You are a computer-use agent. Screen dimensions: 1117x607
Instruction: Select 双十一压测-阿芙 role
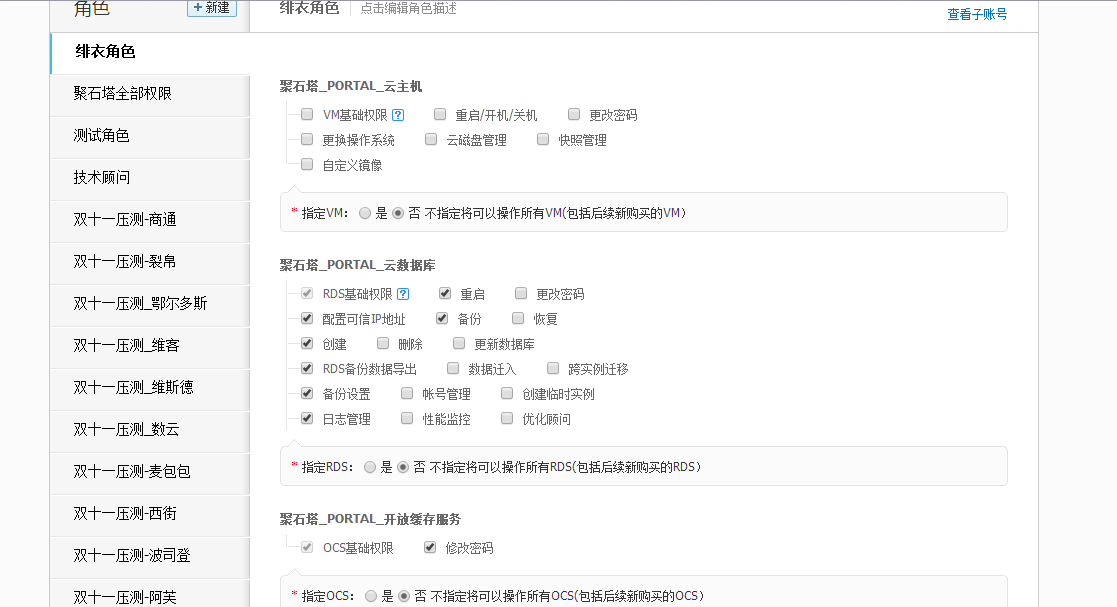[x=150, y=593]
